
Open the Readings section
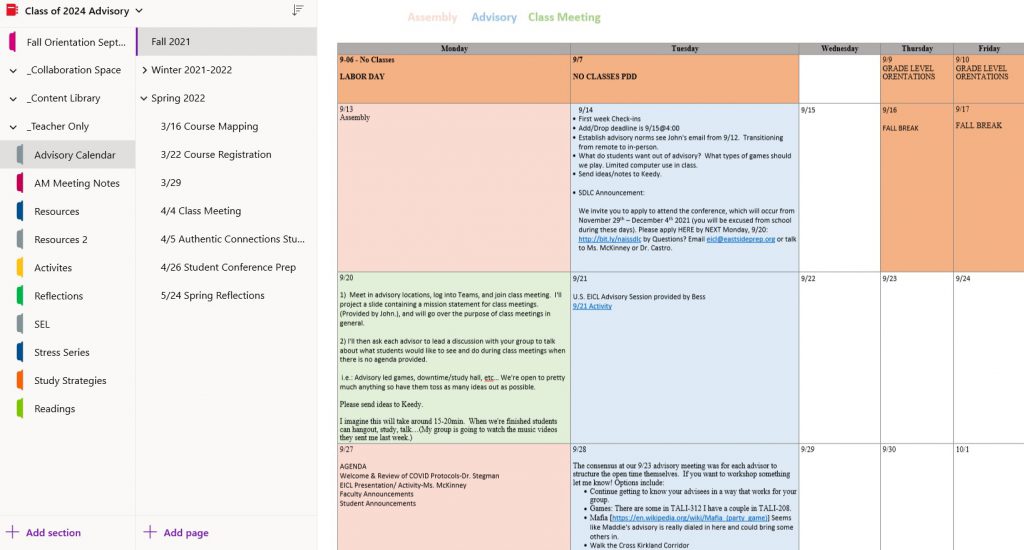tap(54, 409)
